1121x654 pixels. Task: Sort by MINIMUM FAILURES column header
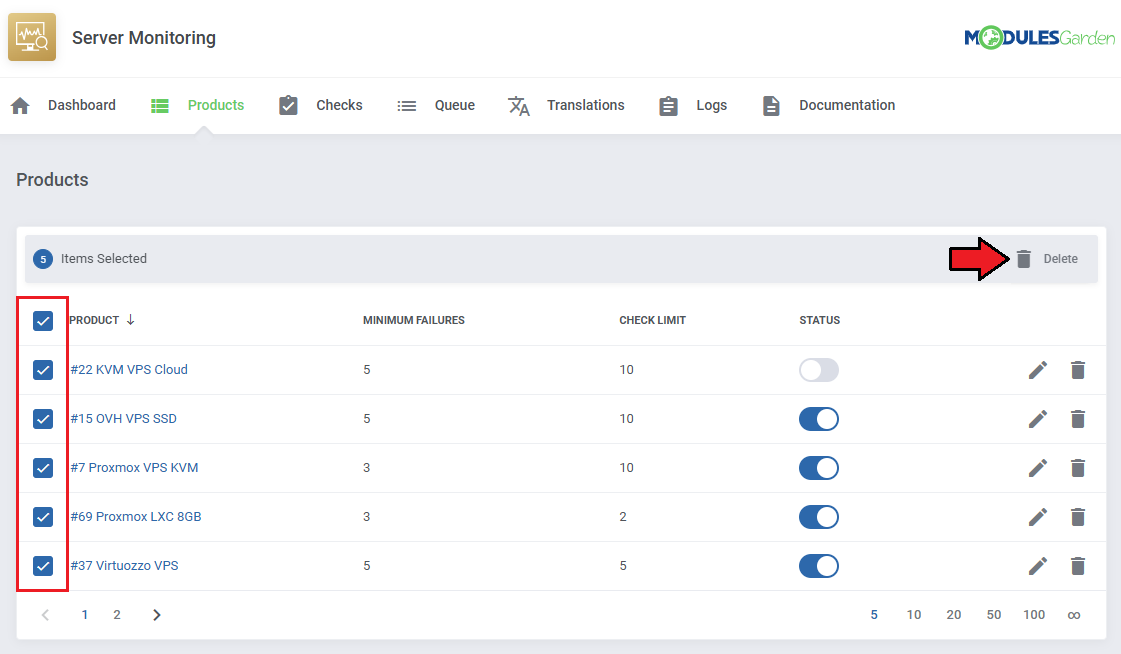click(413, 320)
